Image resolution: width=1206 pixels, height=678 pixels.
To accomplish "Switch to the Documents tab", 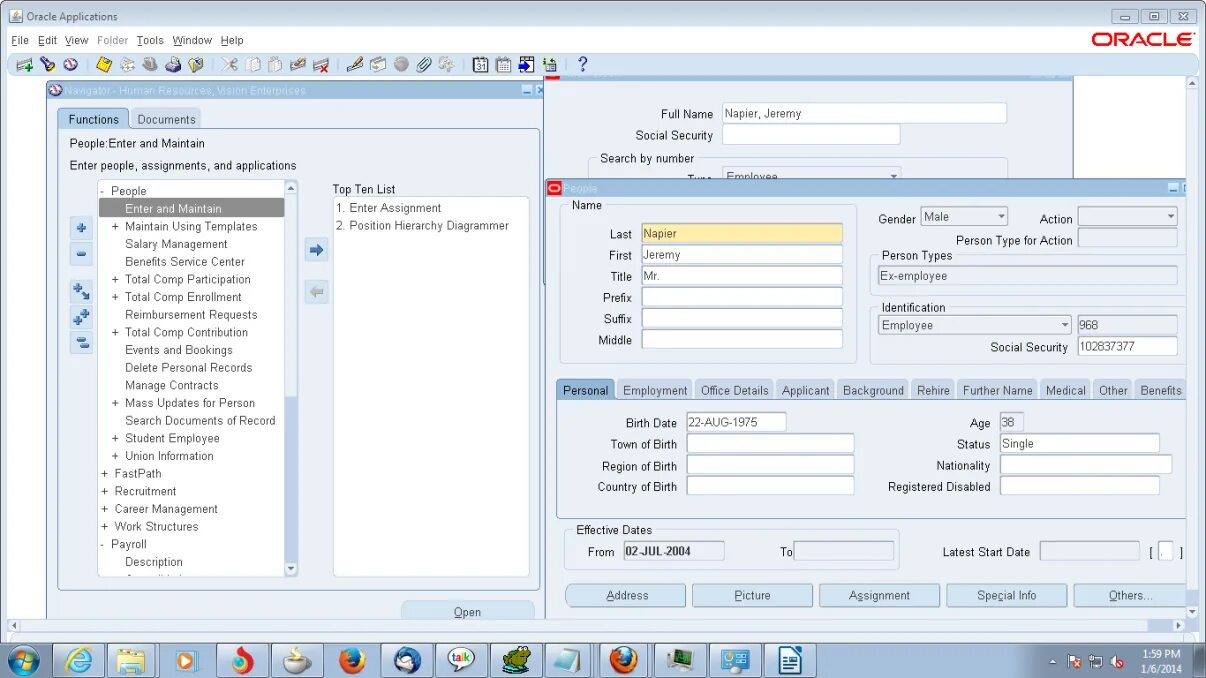I will (x=166, y=119).
